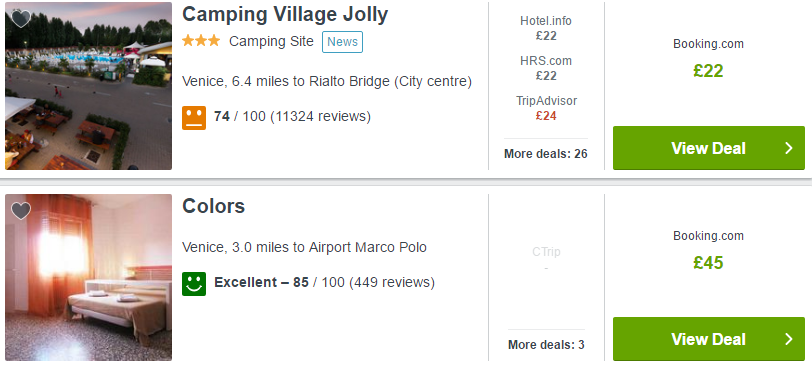
Task: Select the HRS.com £22 offer
Action: click(x=546, y=68)
